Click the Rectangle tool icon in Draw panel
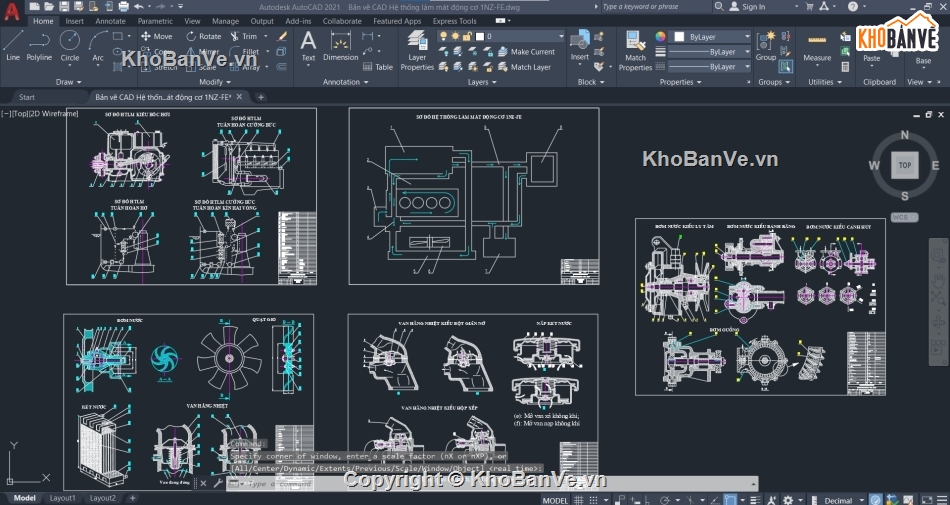The width and height of the screenshot is (950, 505). (118, 36)
